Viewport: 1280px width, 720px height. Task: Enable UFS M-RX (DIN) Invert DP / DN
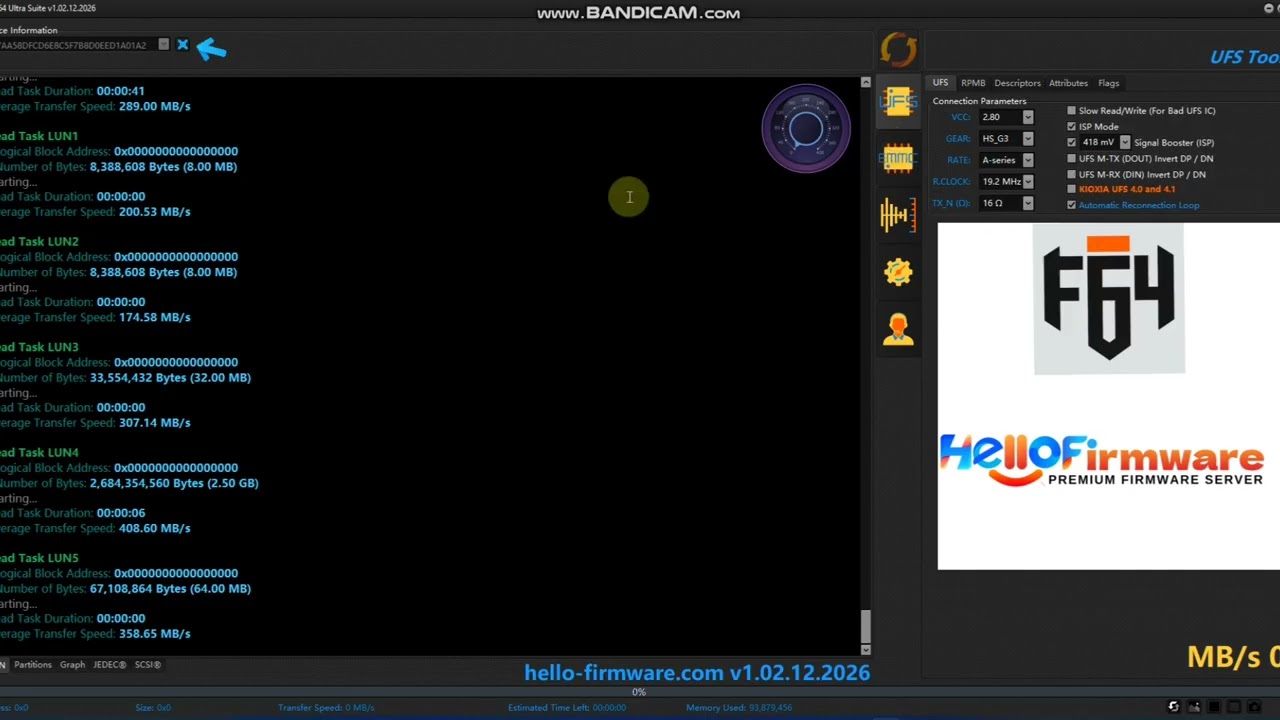point(1071,175)
